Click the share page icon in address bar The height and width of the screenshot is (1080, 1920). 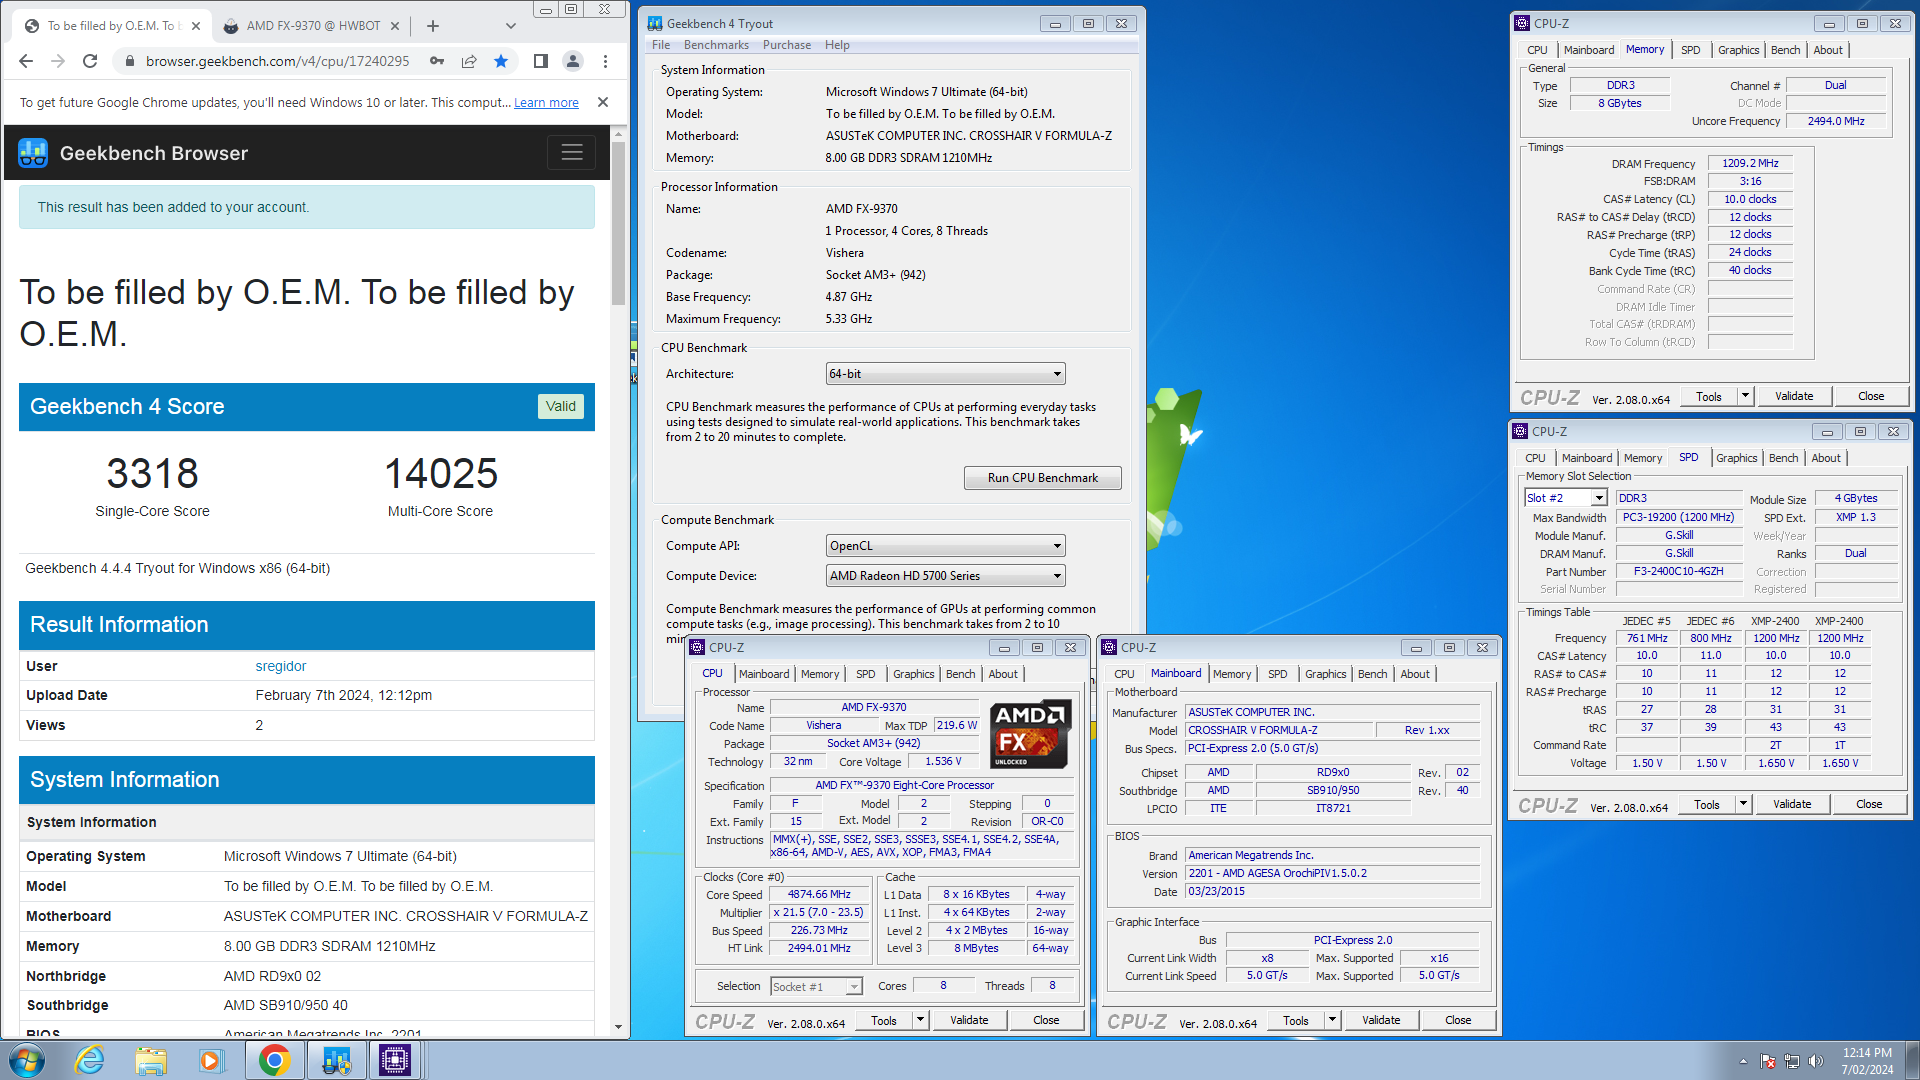point(469,61)
